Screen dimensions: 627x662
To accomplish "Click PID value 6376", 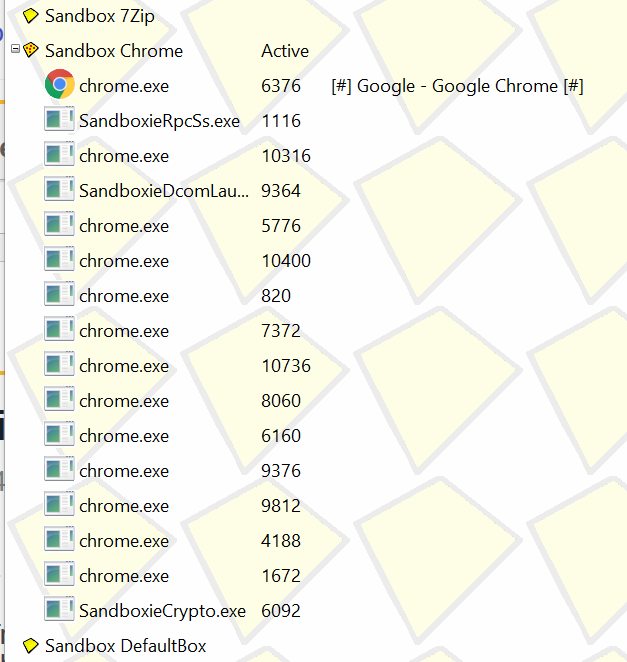I will click(281, 86).
